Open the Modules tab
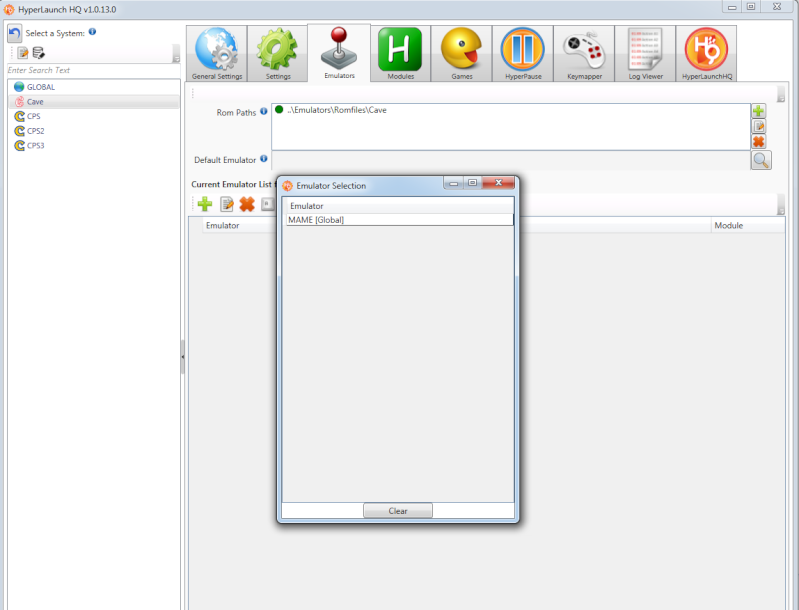This screenshot has height=610, width=799. [x=401, y=54]
